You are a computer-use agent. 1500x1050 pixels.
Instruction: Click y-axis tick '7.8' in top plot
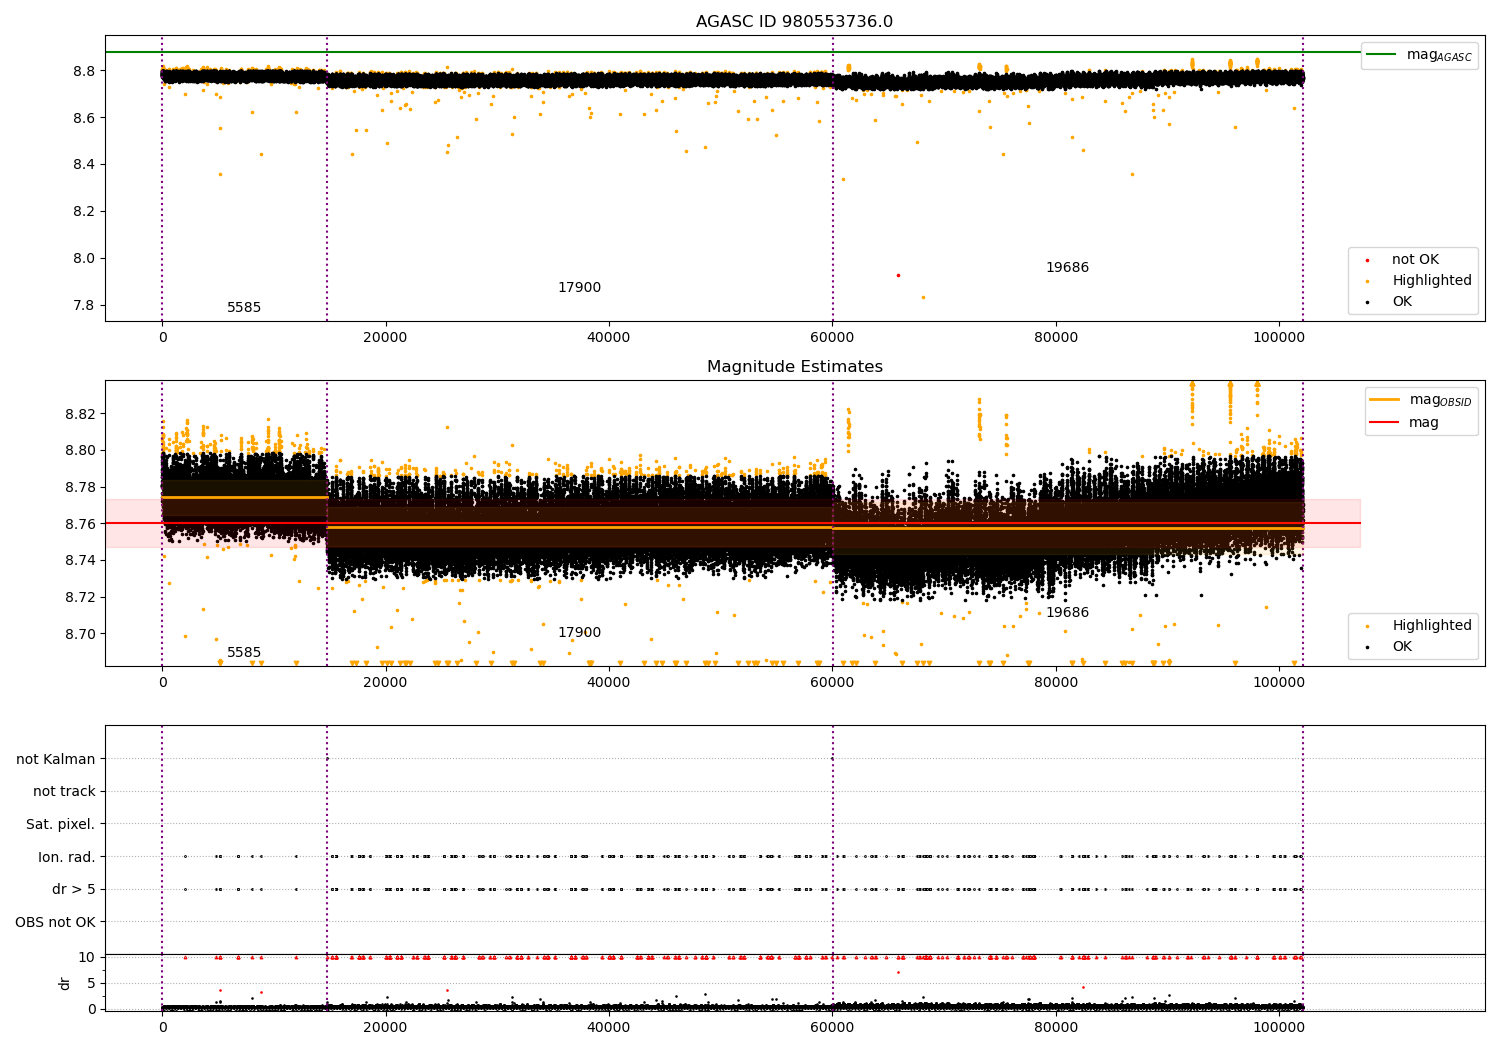coord(83,305)
